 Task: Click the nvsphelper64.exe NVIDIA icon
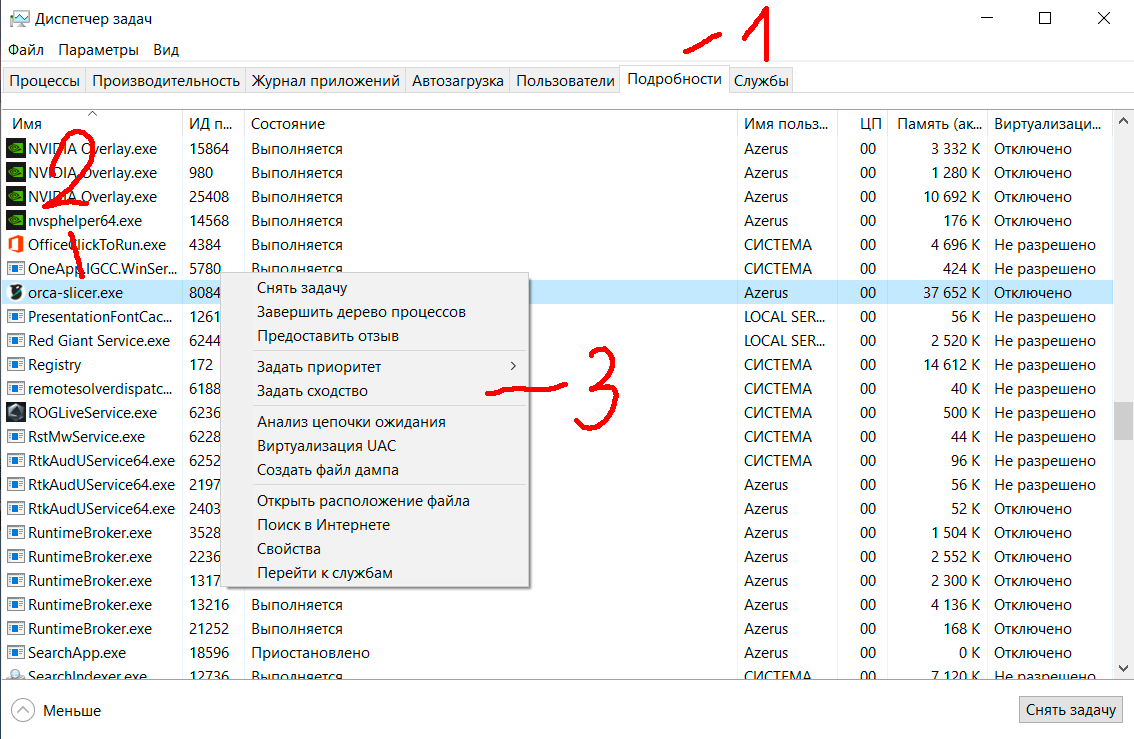(x=15, y=221)
